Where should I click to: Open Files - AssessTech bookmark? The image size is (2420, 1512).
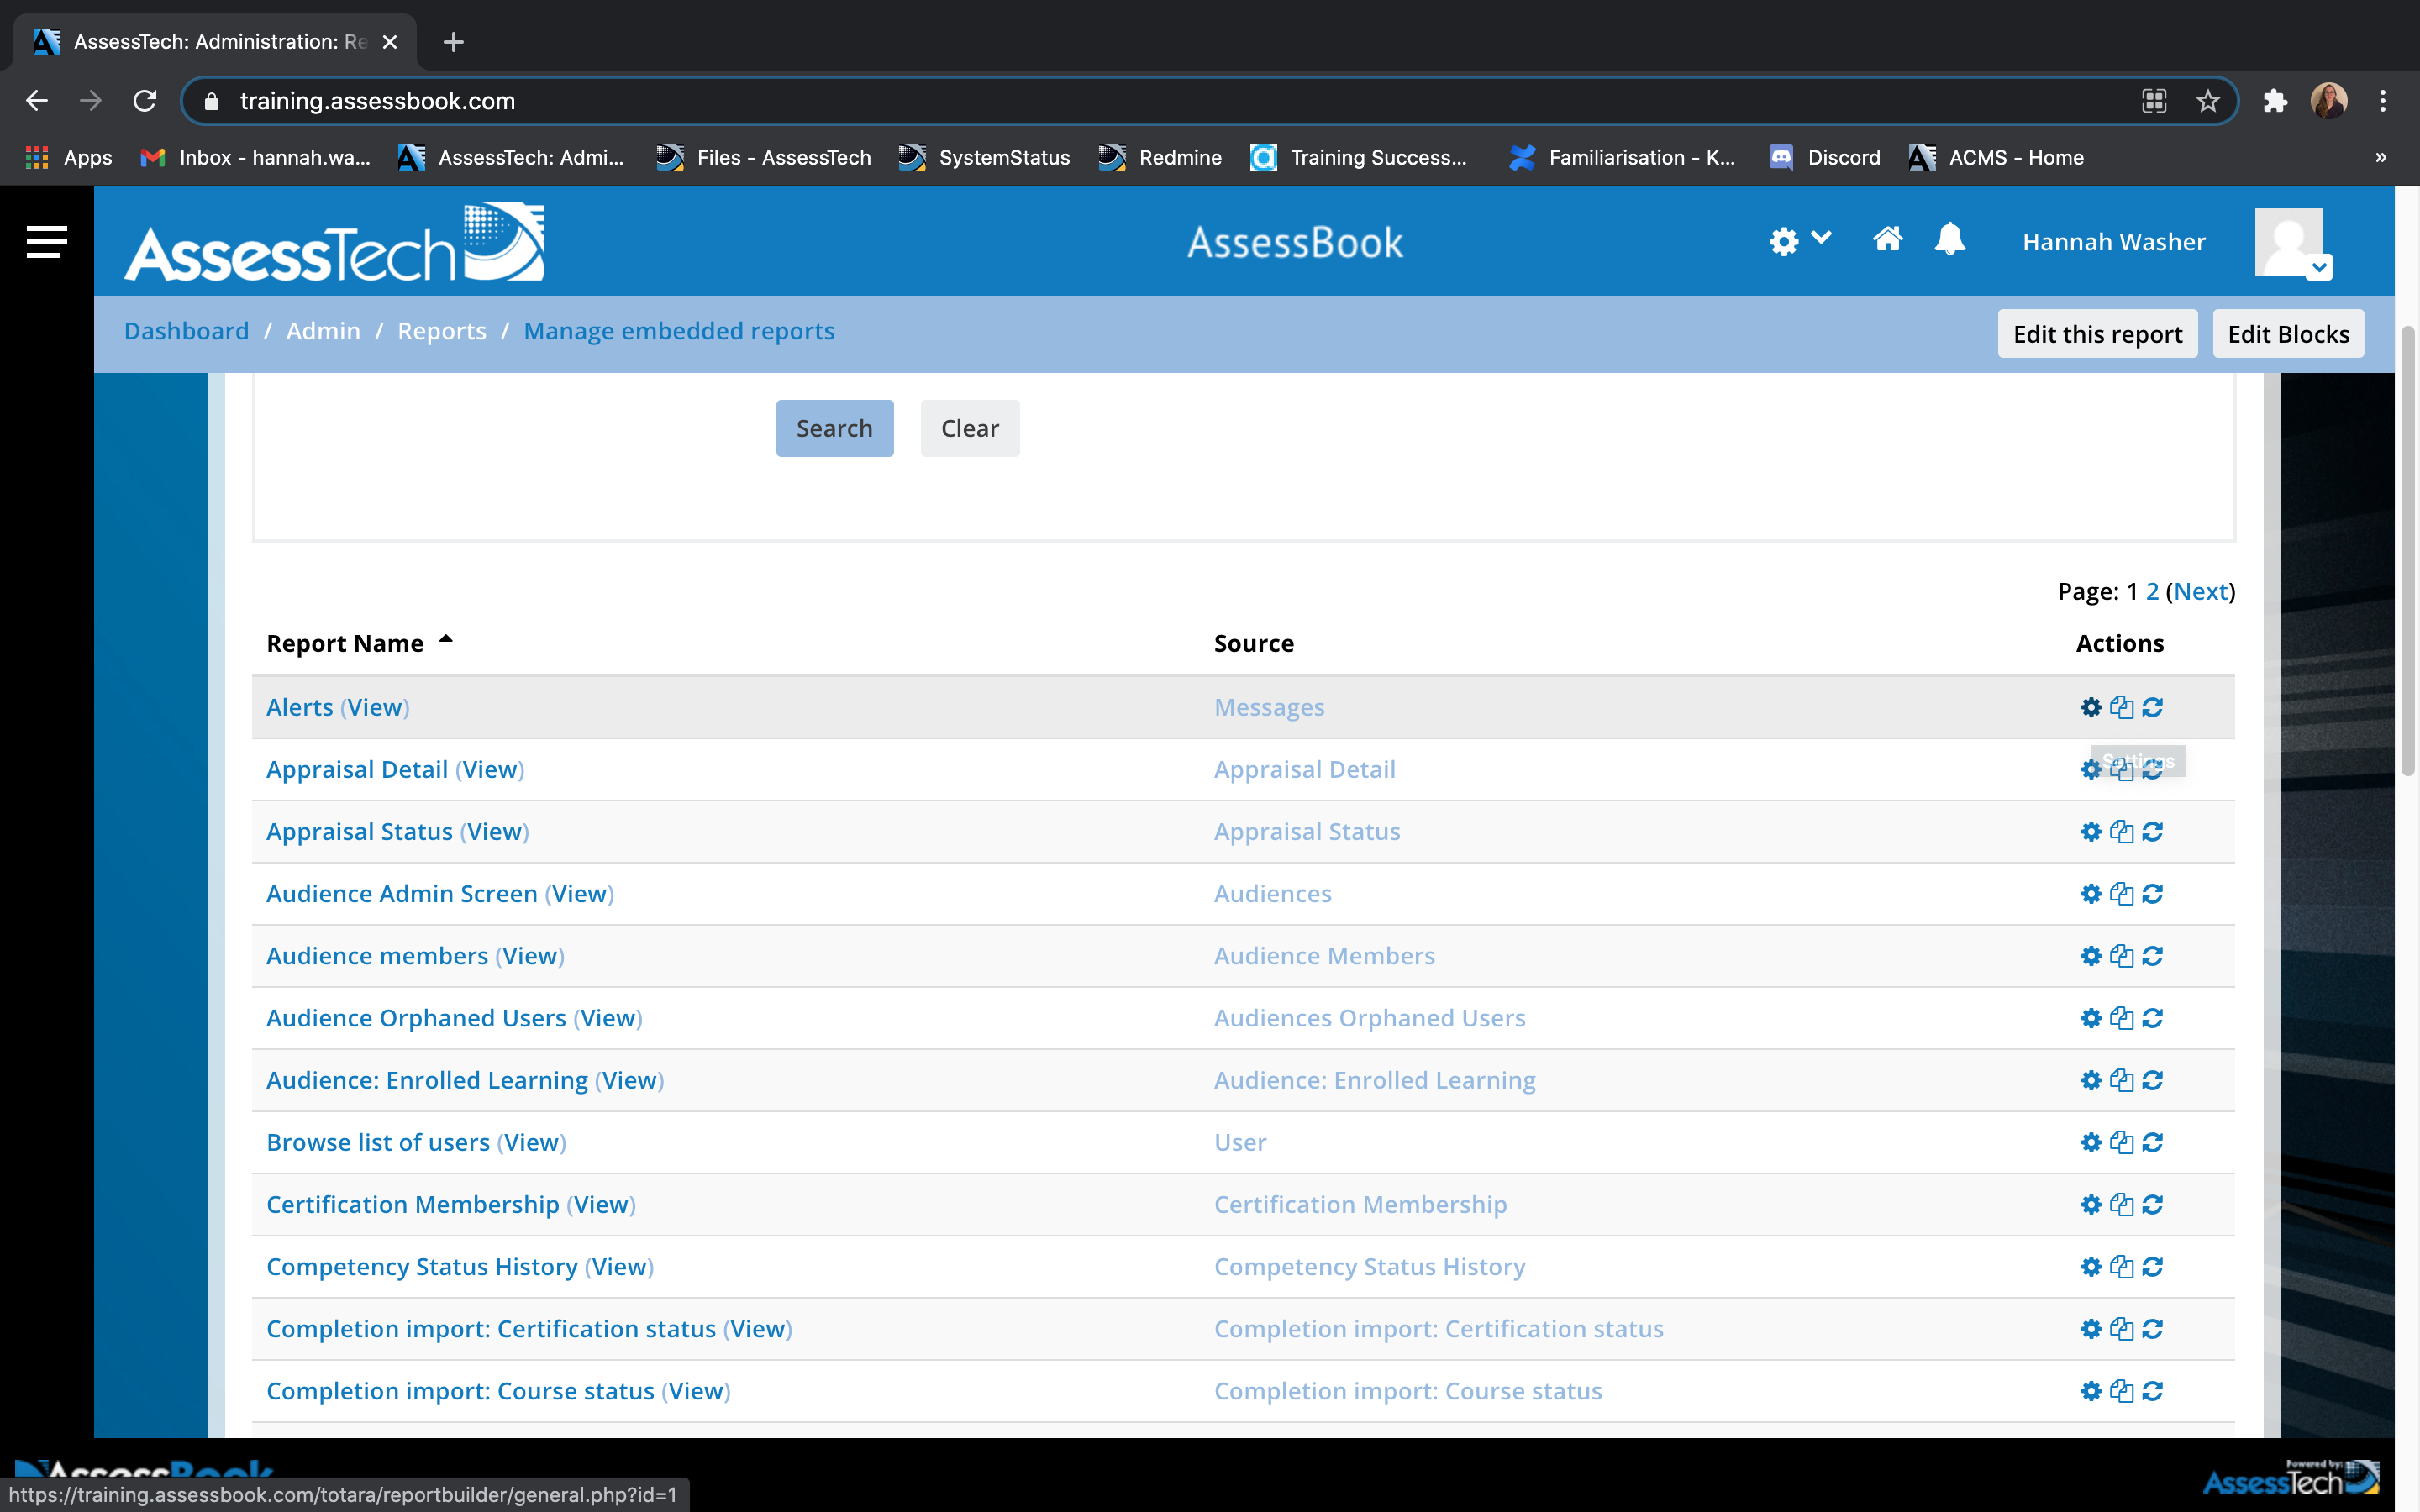pyautogui.click(x=763, y=157)
